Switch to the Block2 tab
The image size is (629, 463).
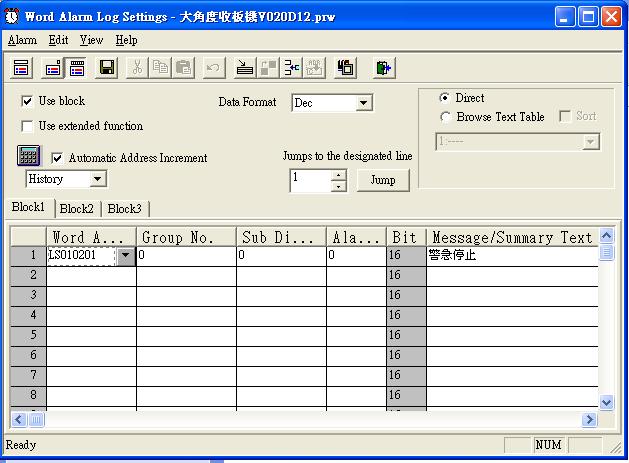(x=76, y=209)
